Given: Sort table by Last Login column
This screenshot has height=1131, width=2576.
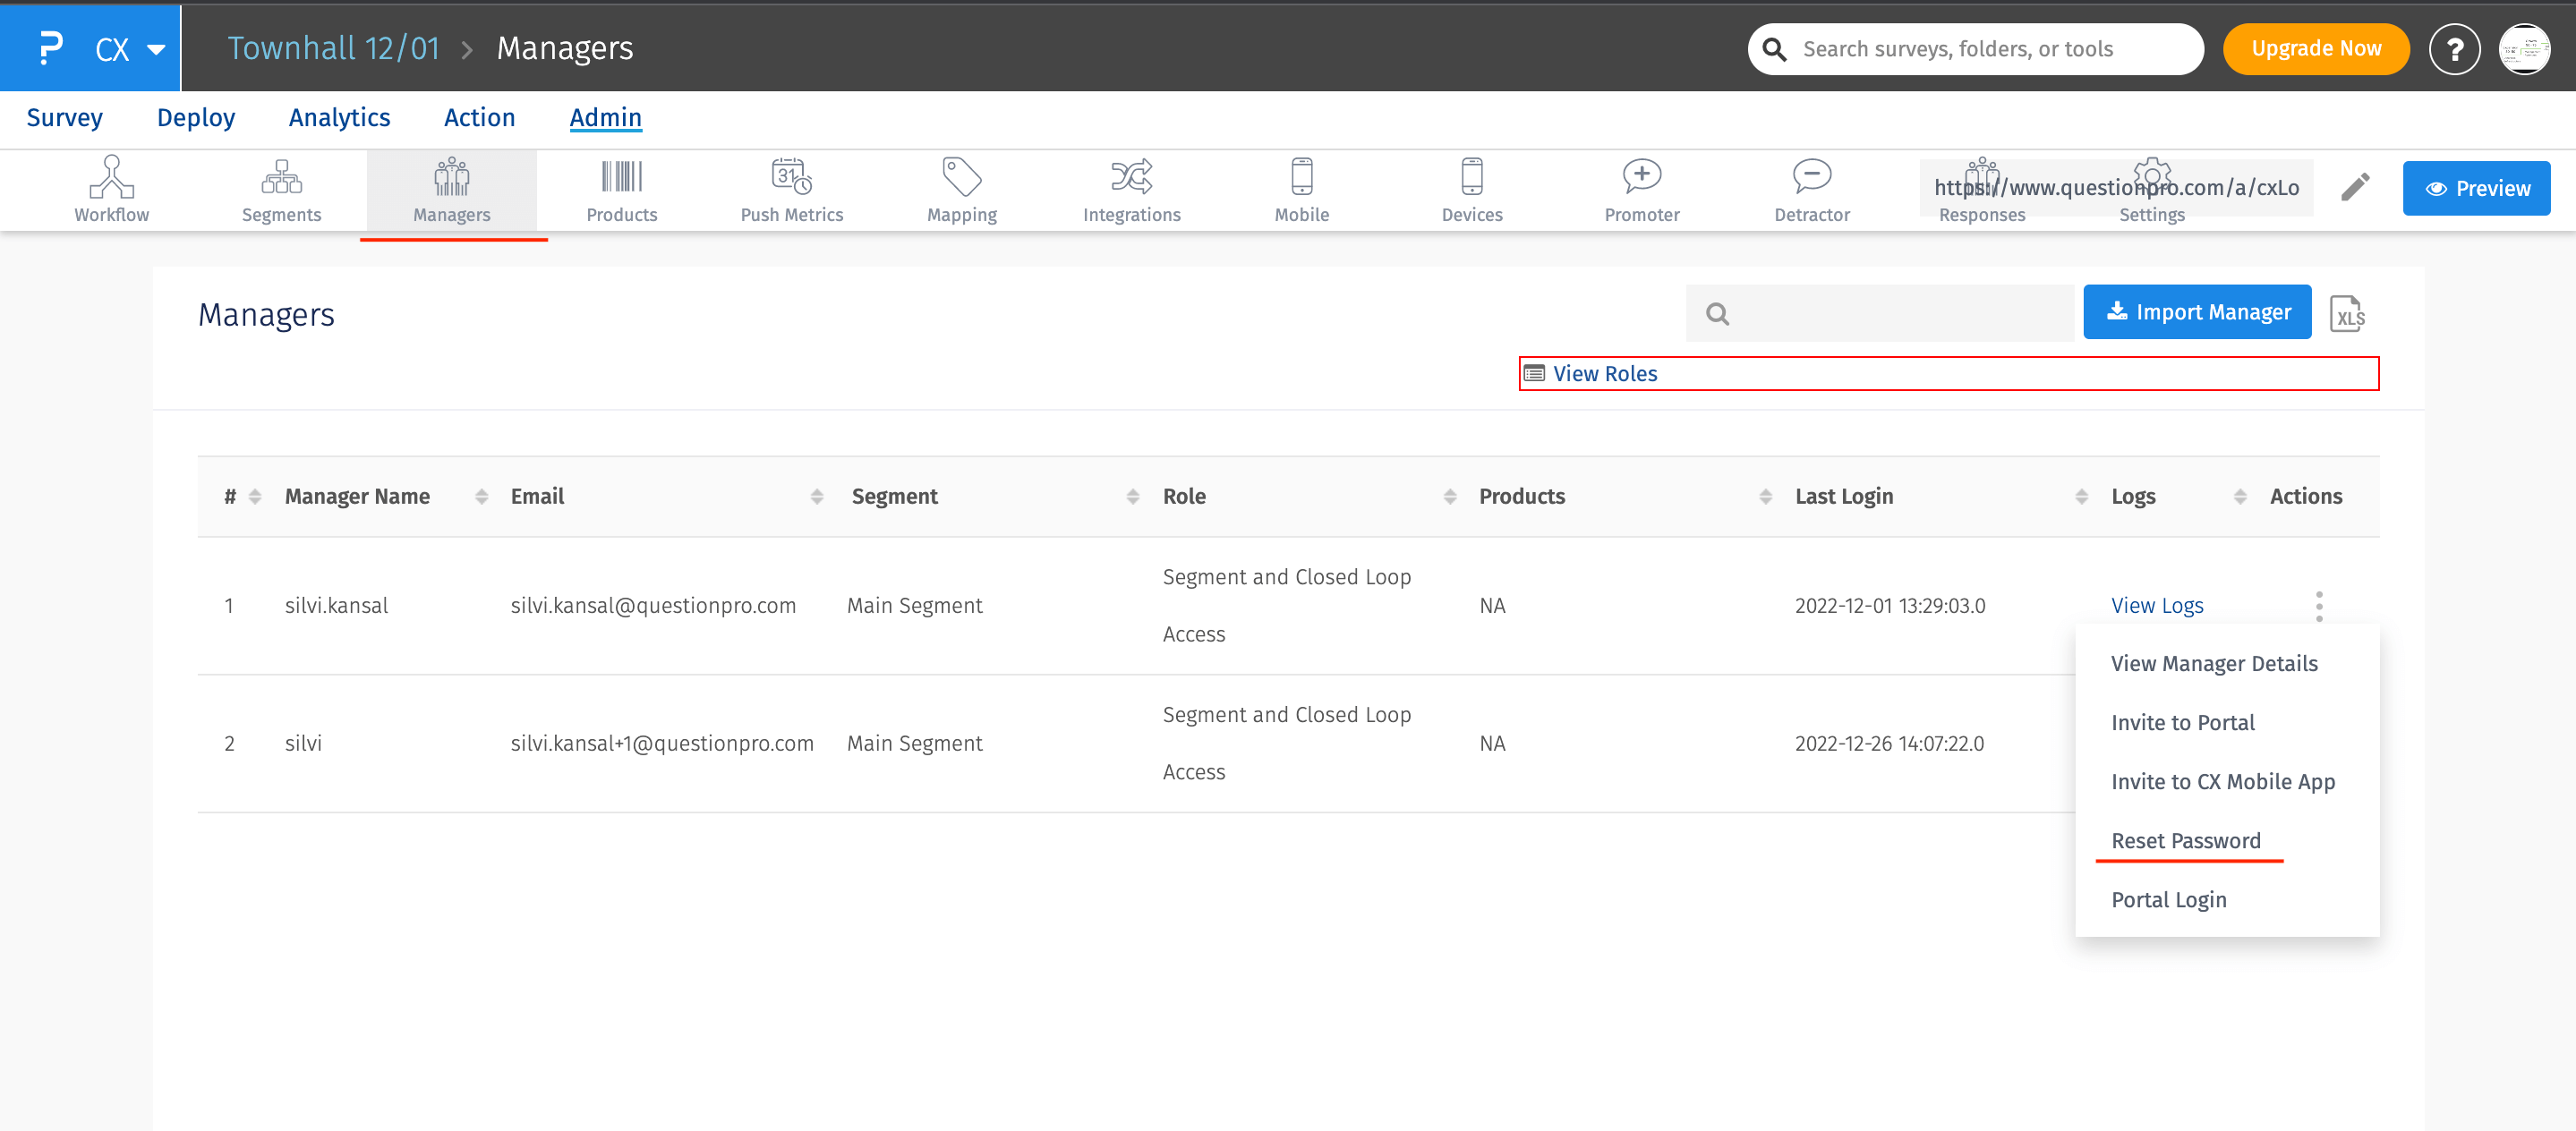Looking at the screenshot, I should pyautogui.click(x=1843, y=496).
